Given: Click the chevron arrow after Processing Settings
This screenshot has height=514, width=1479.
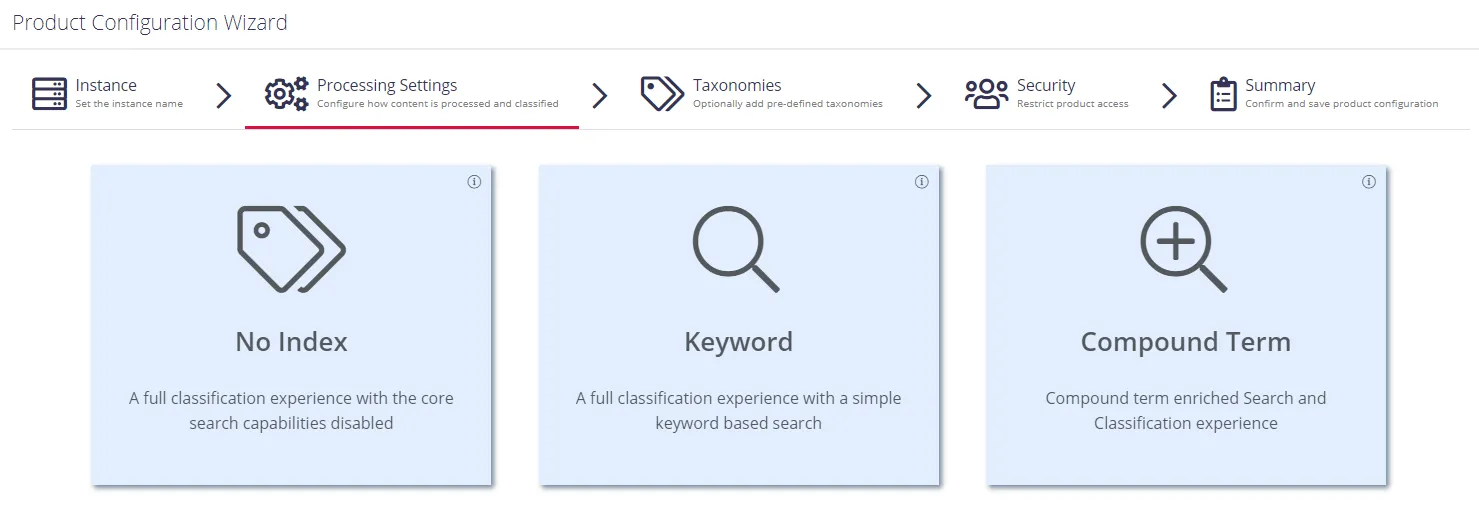Looking at the screenshot, I should [x=600, y=95].
